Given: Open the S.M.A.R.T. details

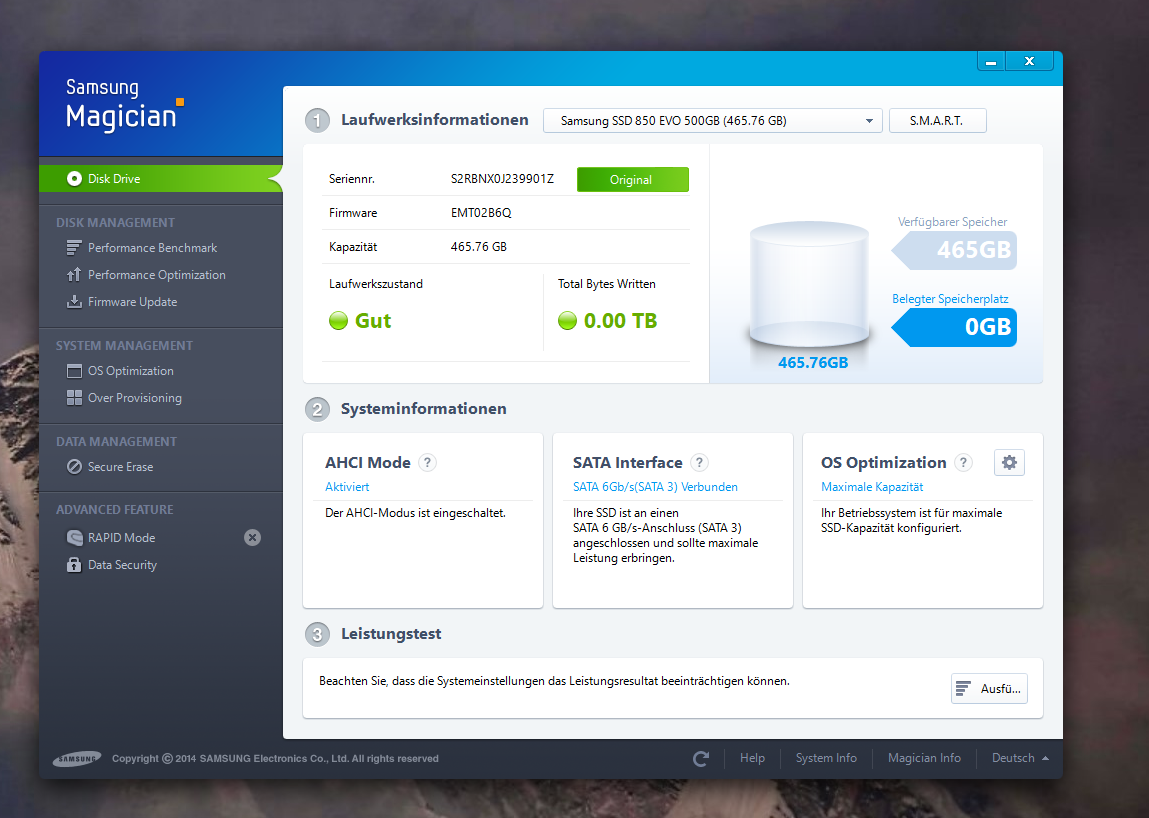Looking at the screenshot, I should (x=937, y=121).
